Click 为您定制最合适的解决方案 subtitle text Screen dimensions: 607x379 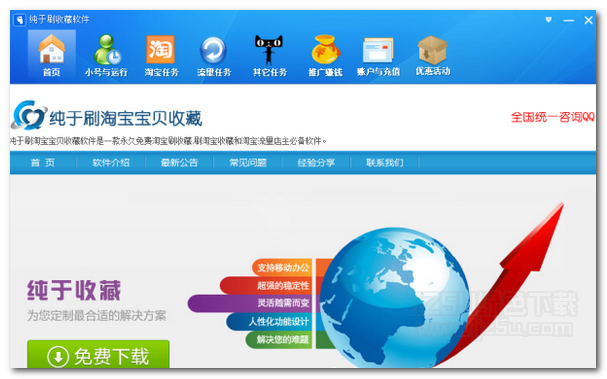97,316
